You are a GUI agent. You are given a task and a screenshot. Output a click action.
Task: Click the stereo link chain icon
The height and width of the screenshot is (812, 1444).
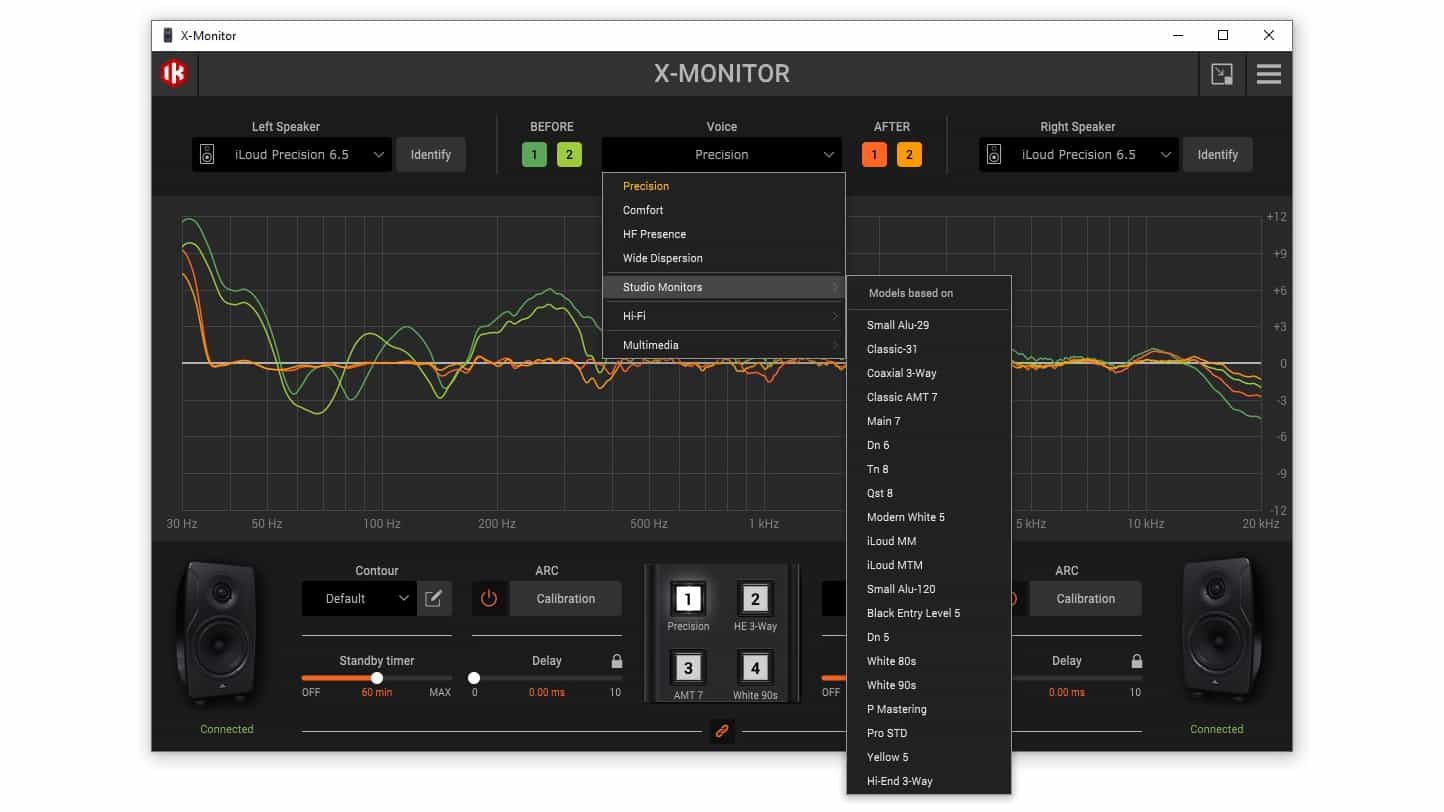pyautogui.click(x=721, y=732)
